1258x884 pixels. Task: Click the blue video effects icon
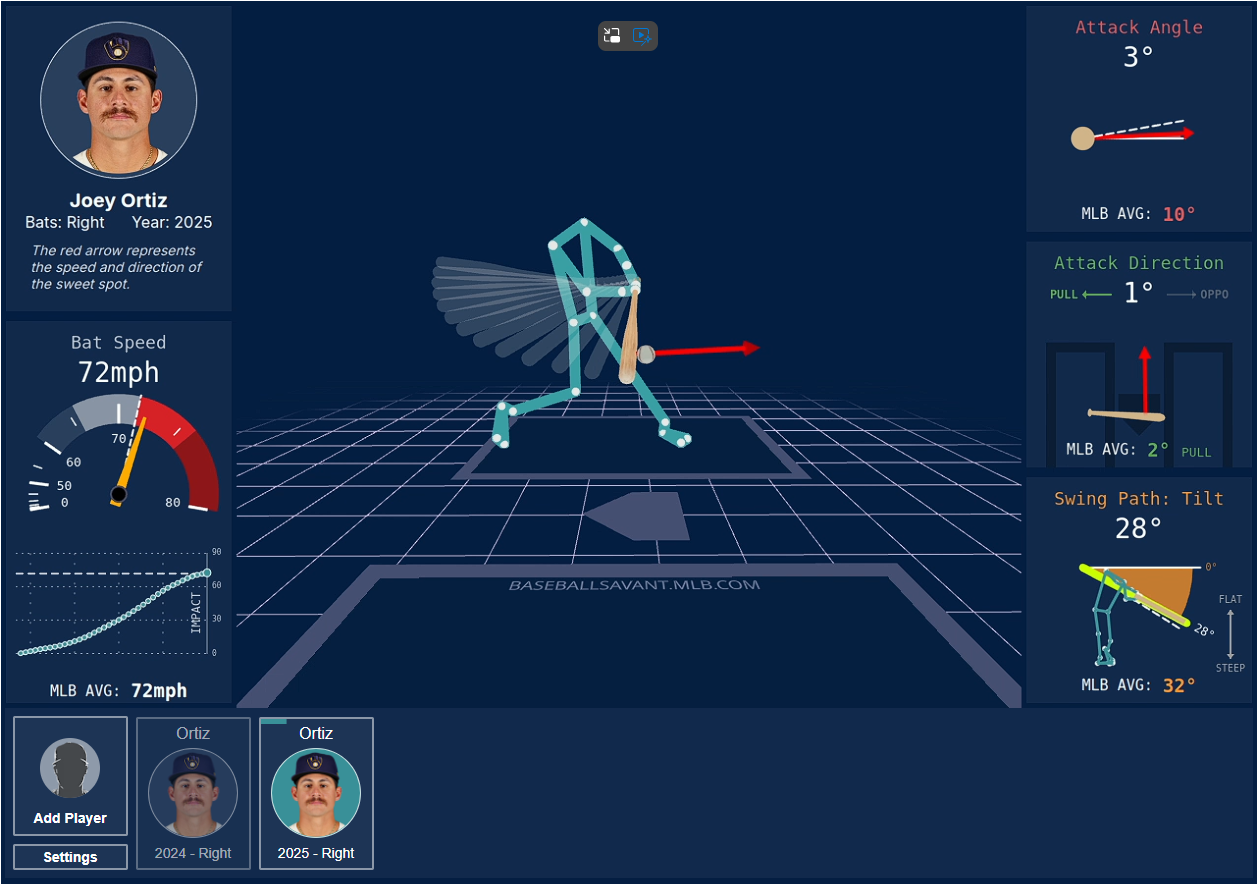pos(642,36)
